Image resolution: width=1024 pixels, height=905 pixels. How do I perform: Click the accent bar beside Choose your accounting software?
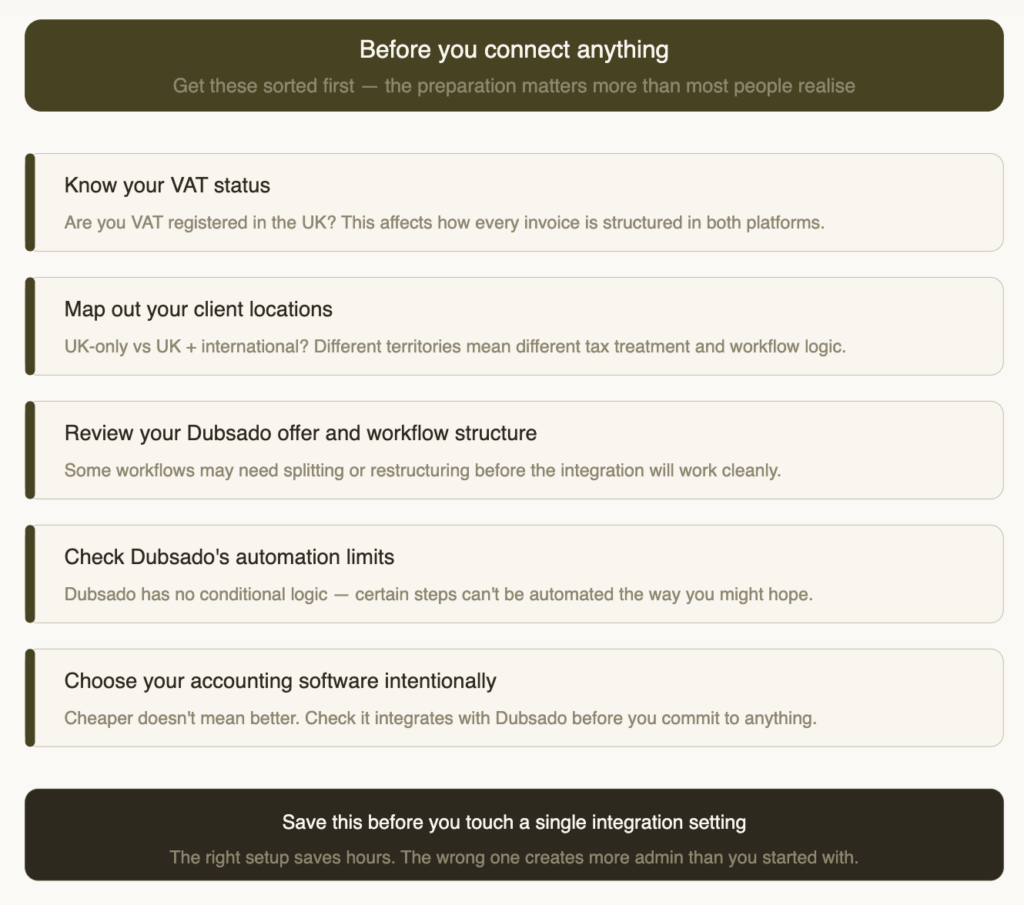[30, 698]
